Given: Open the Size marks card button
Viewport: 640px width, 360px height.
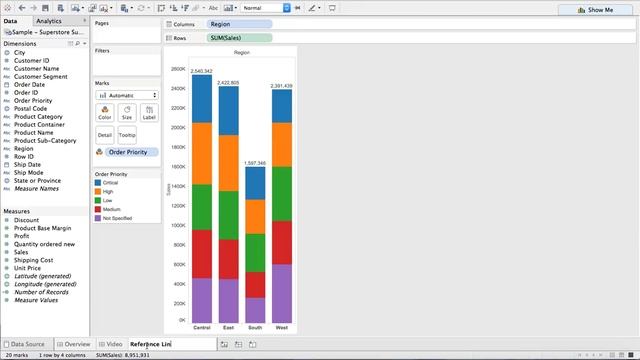Looking at the screenshot, I should pyautogui.click(x=127, y=113).
